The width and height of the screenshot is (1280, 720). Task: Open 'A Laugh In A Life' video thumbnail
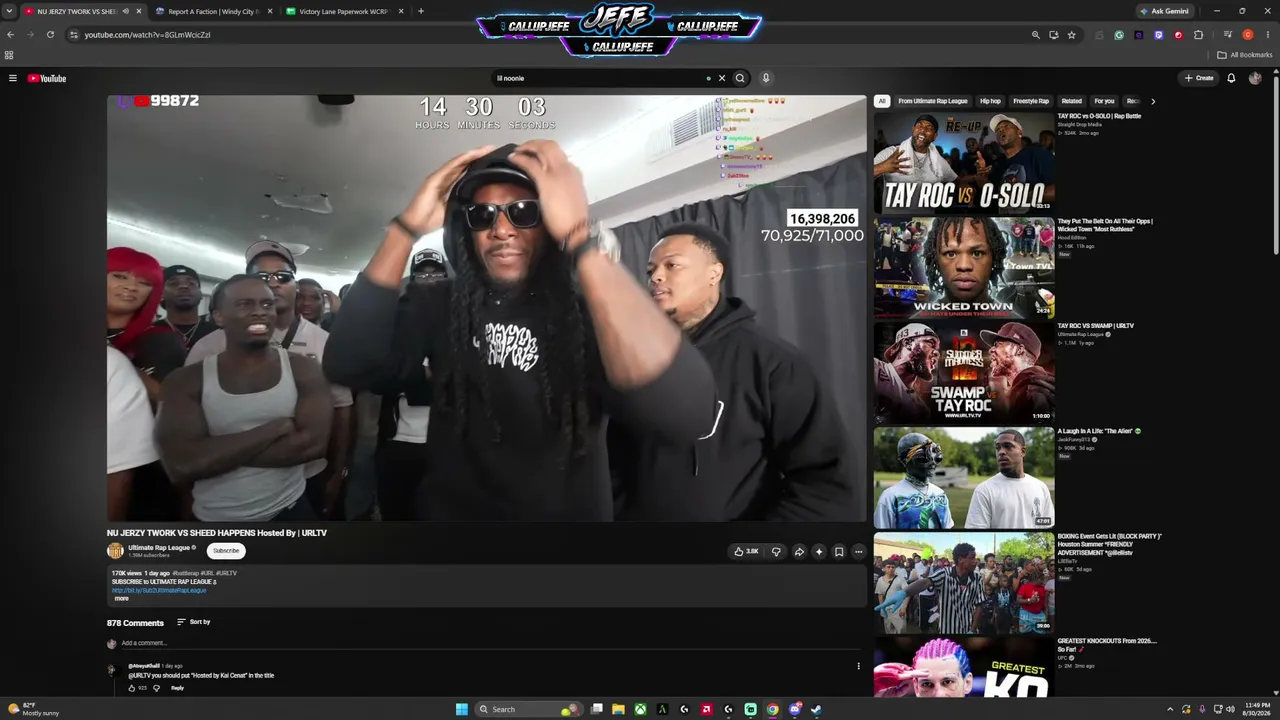point(964,478)
